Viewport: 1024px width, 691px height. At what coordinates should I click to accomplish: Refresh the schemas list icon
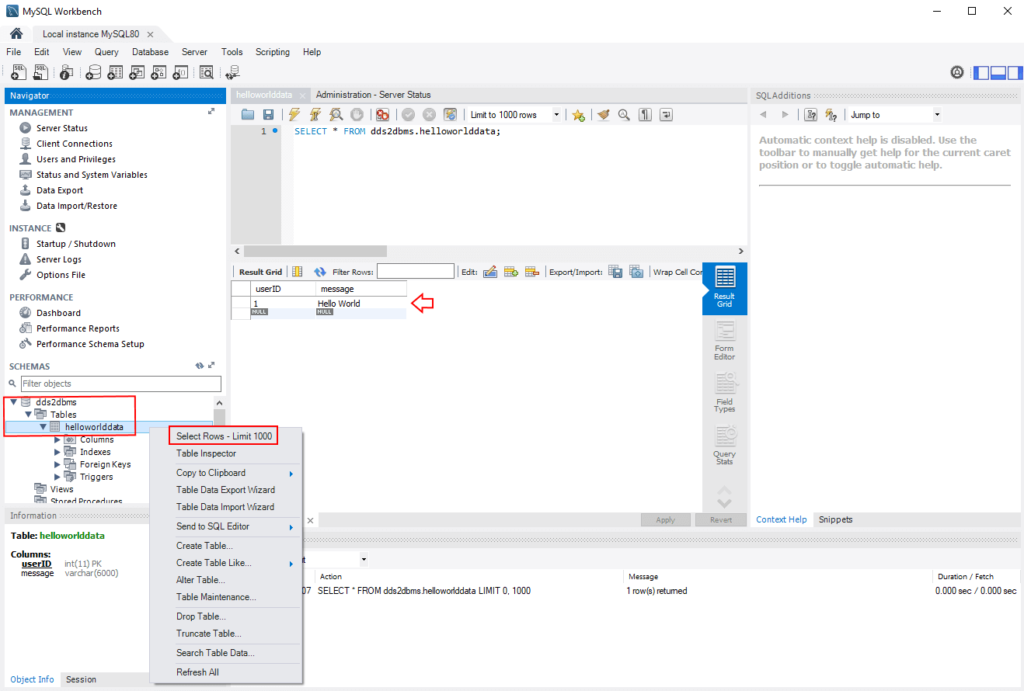(199, 366)
